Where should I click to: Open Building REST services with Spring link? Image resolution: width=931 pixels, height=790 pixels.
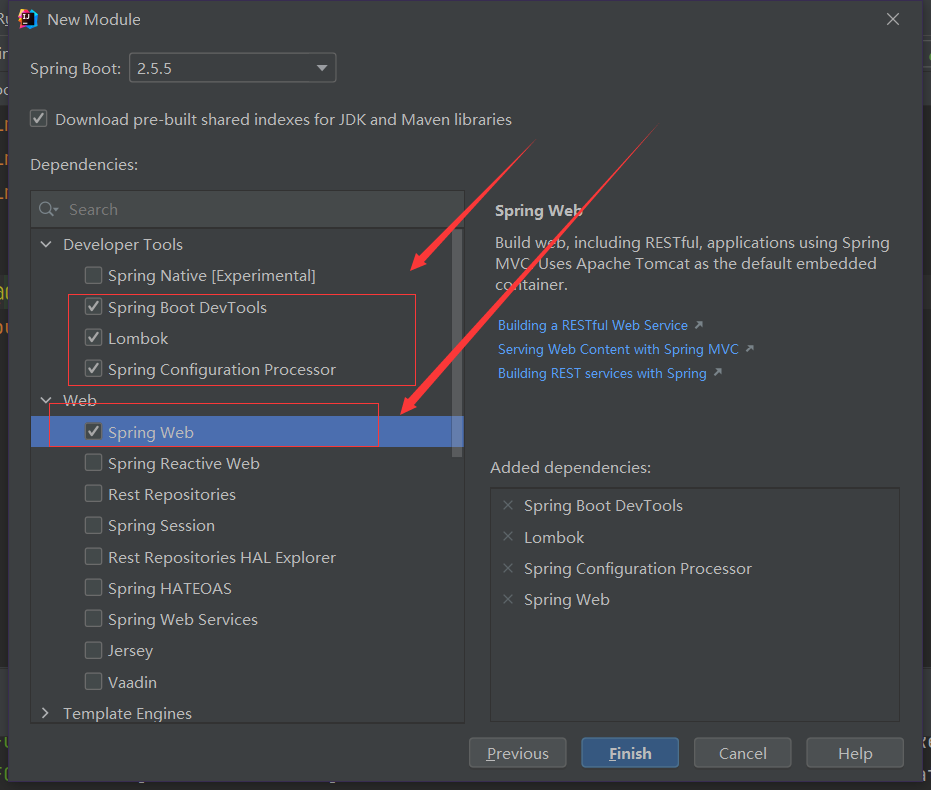coord(602,373)
